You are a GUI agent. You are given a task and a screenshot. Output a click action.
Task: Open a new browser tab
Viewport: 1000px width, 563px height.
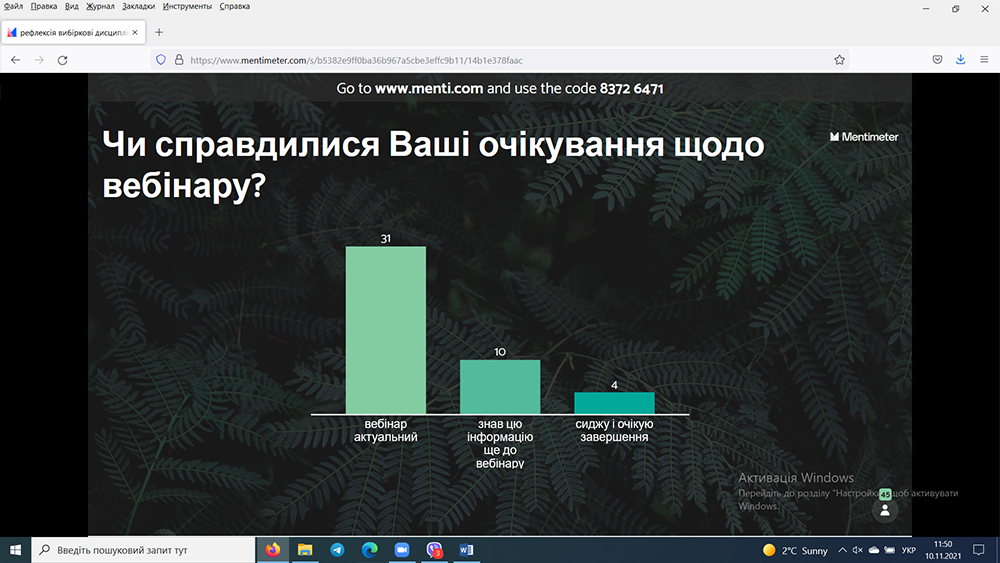click(x=159, y=32)
